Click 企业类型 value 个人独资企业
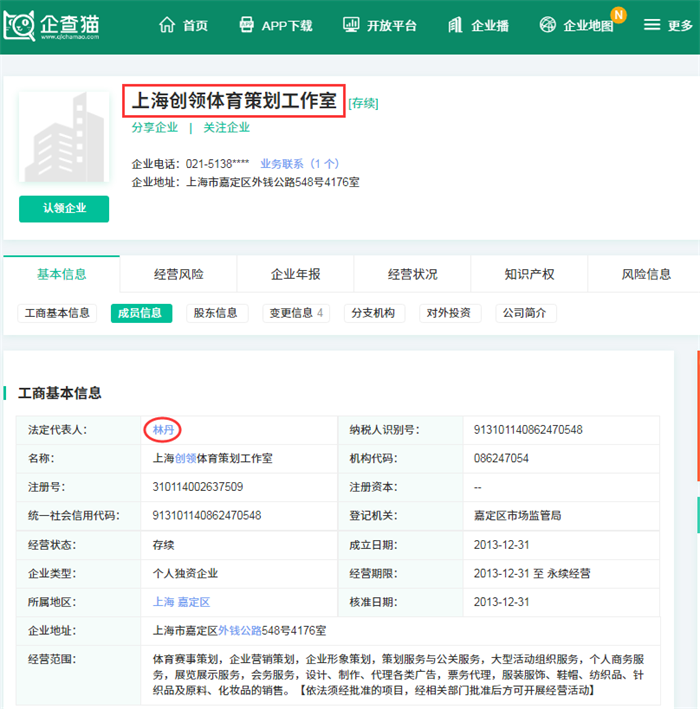The image size is (700, 709). click(x=185, y=573)
